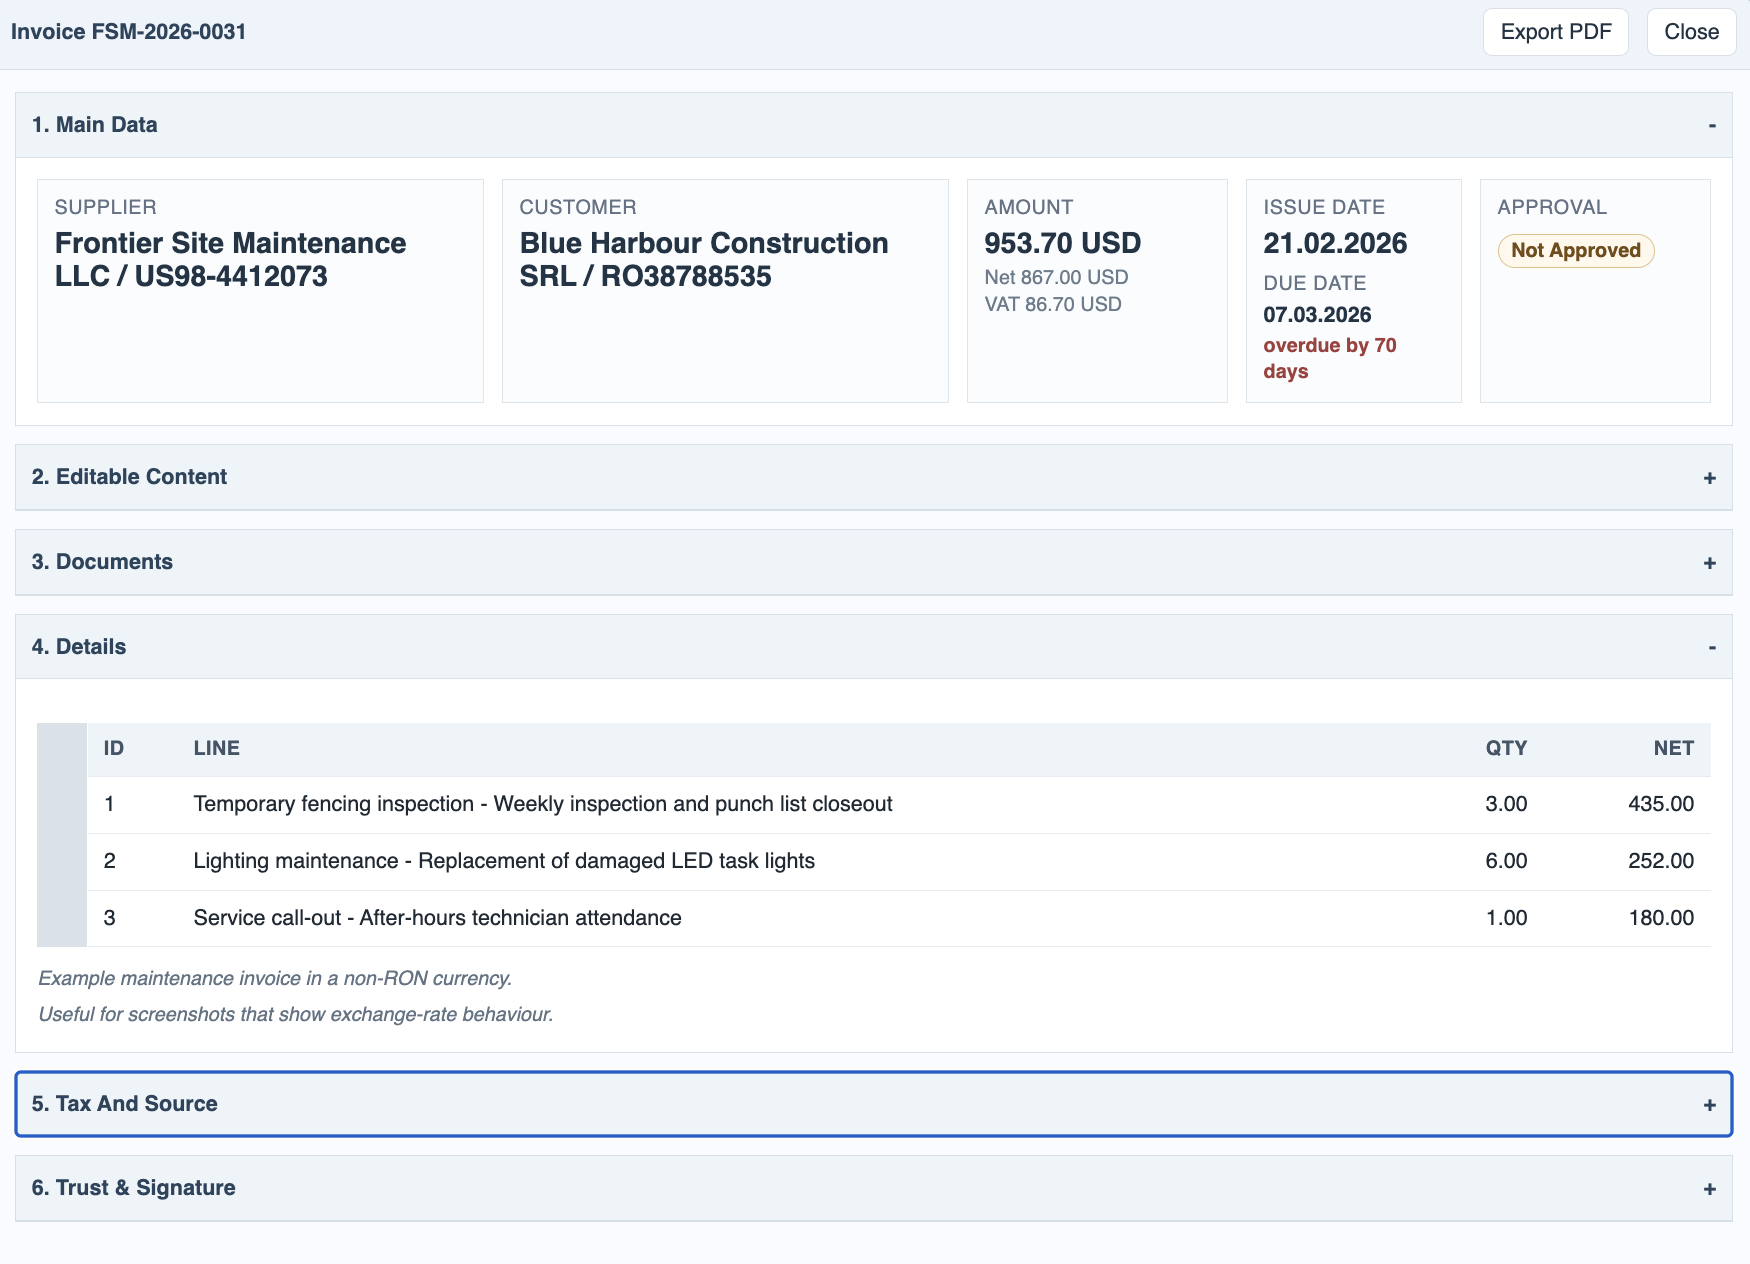This screenshot has height=1264, width=1750.
Task: Expand the Editable Content section
Action: click(x=874, y=477)
